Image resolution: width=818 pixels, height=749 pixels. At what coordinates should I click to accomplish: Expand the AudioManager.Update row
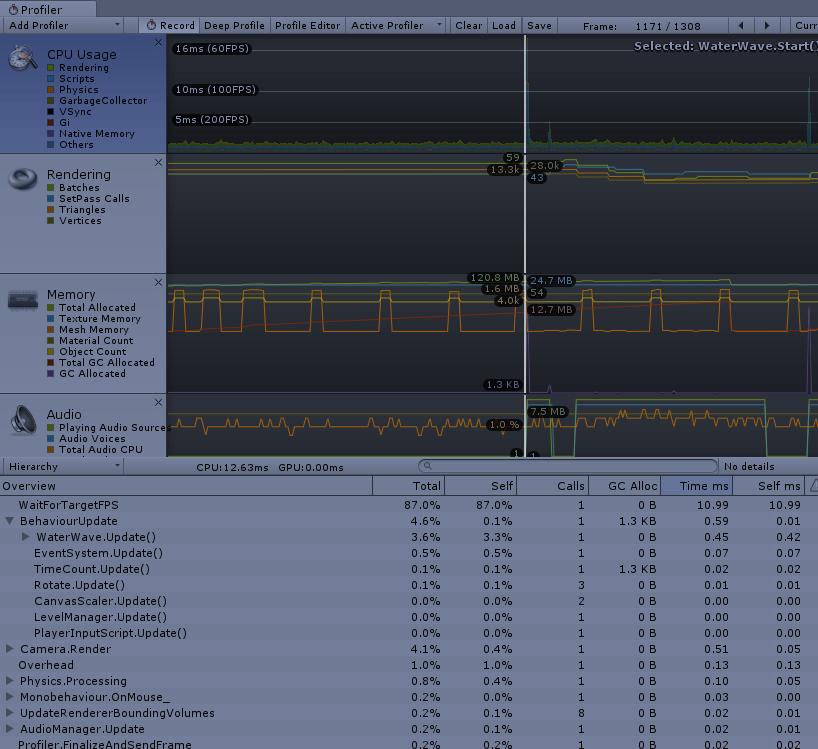point(9,729)
